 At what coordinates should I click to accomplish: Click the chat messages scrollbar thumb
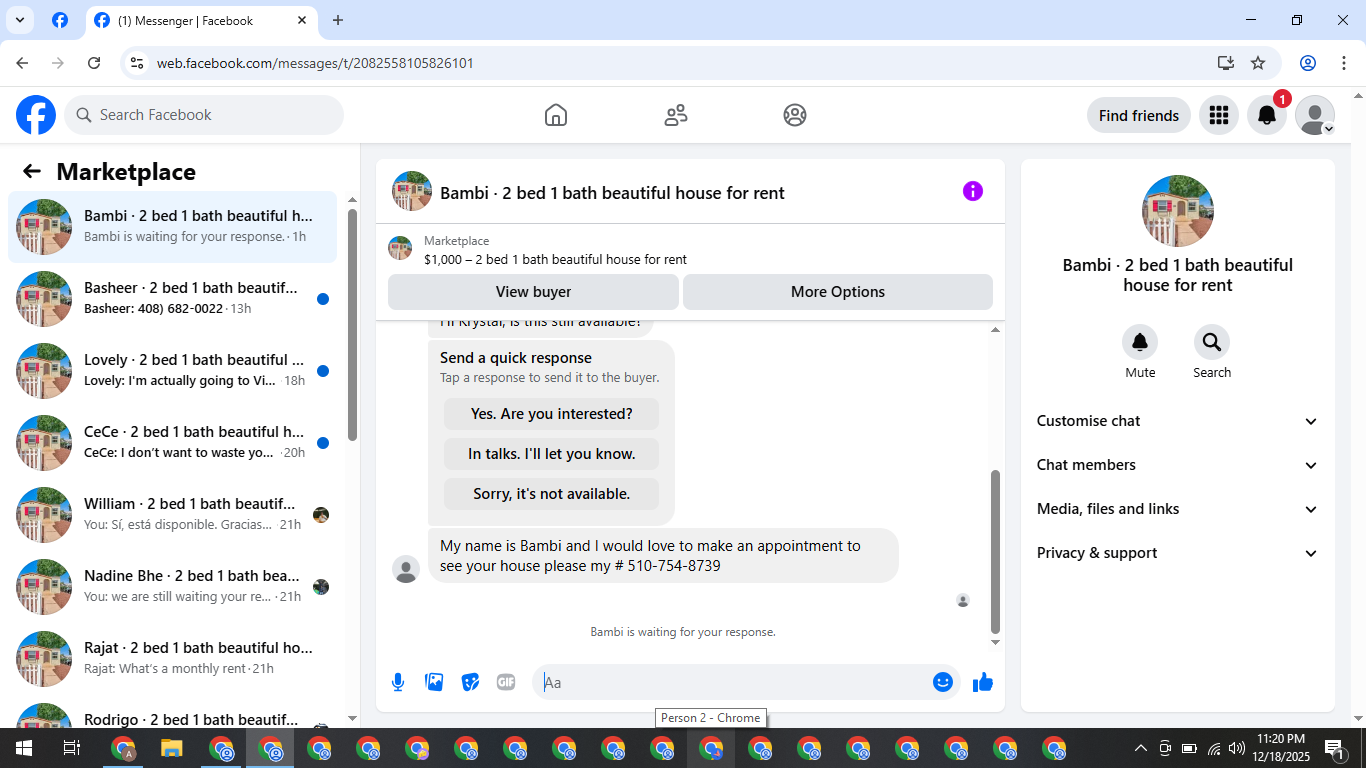[995, 552]
